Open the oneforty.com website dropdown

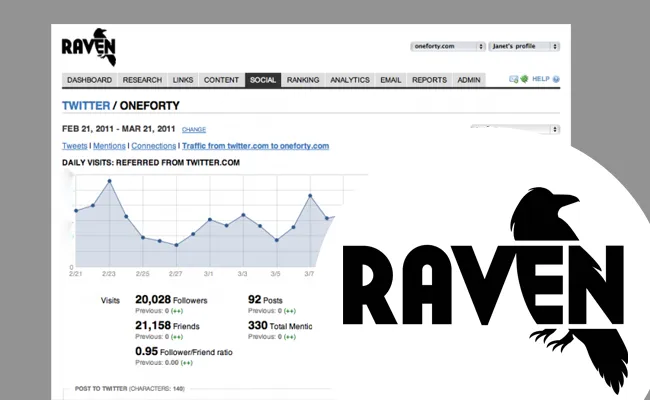(448, 46)
